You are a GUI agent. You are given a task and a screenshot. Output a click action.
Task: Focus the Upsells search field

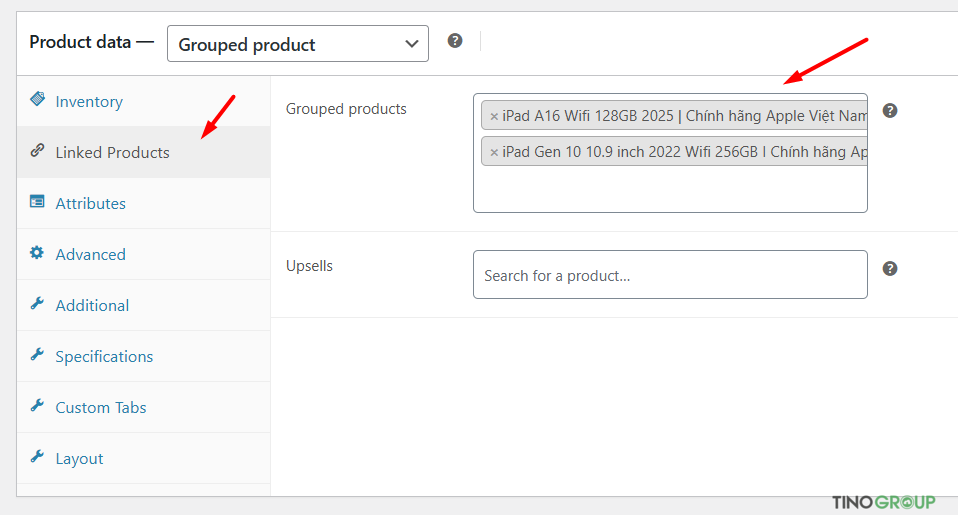670,275
